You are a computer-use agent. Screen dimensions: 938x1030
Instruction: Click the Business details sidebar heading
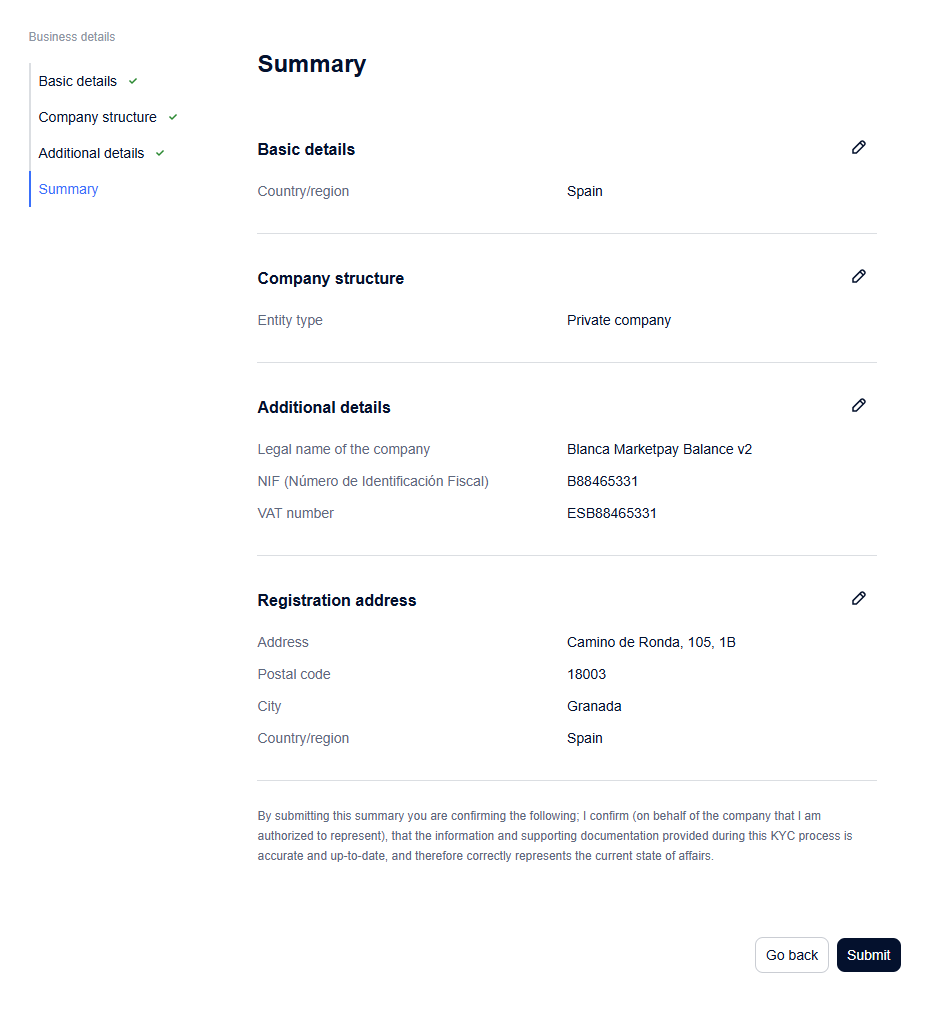(x=72, y=37)
